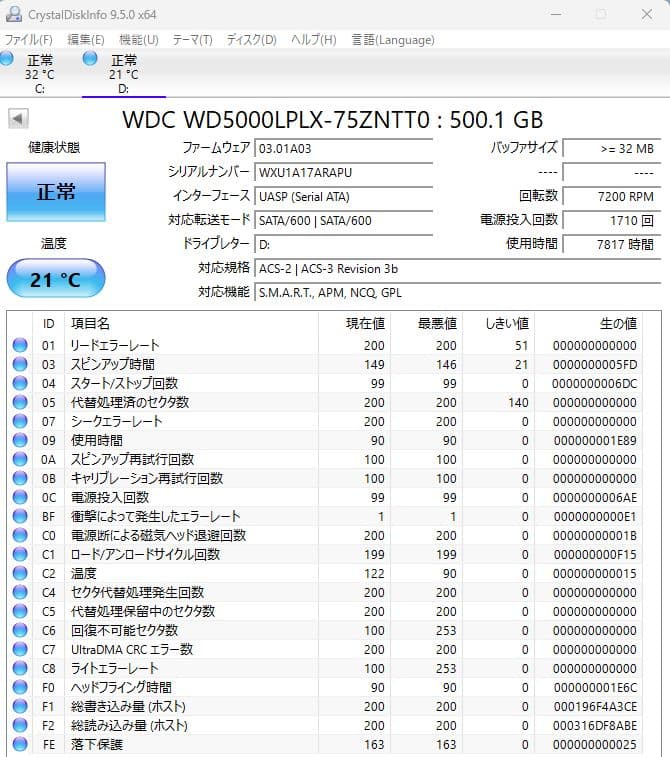Open the ファイル(F) menu
The width and height of the screenshot is (670, 757).
tap(28, 40)
